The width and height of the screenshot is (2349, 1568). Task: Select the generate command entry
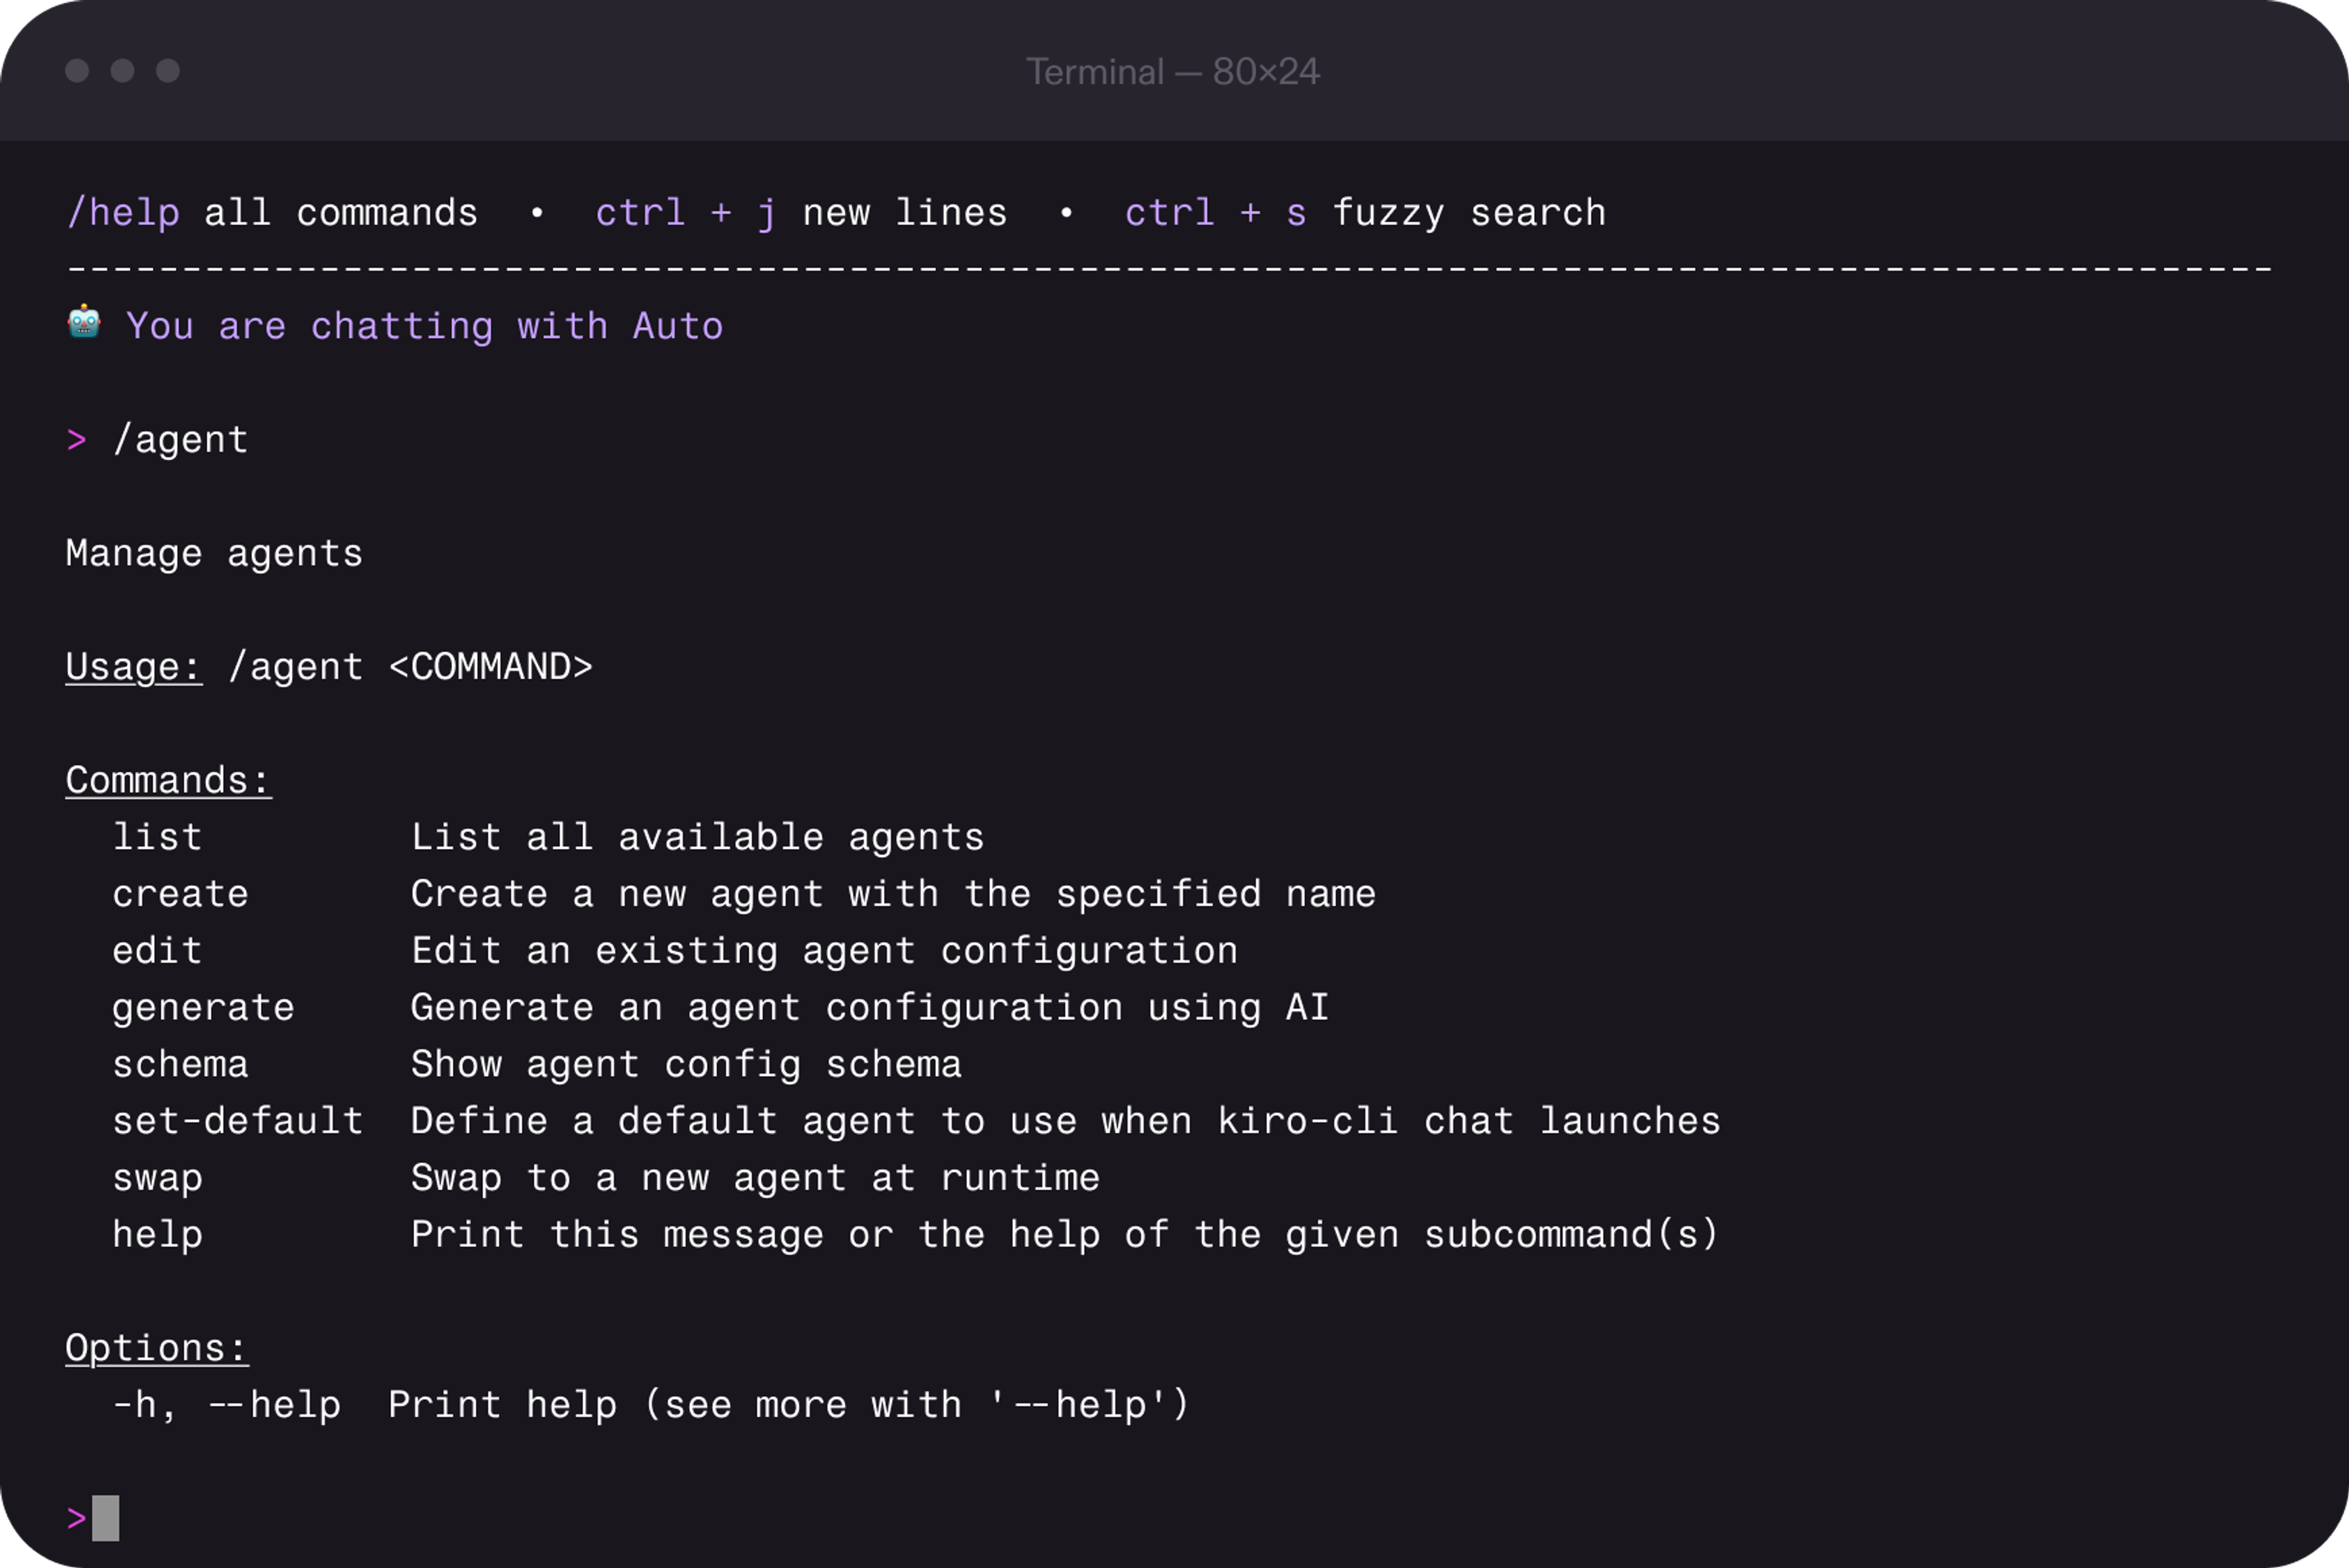[x=203, y=1007]
